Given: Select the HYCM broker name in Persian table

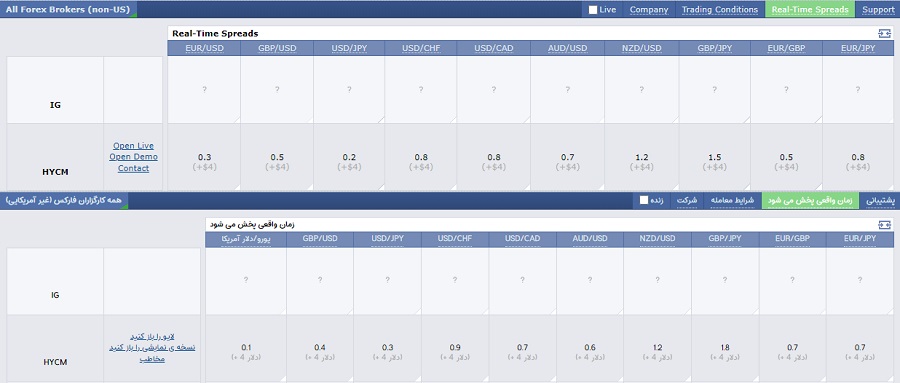Looking at the screenshot, I should [55, 362].
